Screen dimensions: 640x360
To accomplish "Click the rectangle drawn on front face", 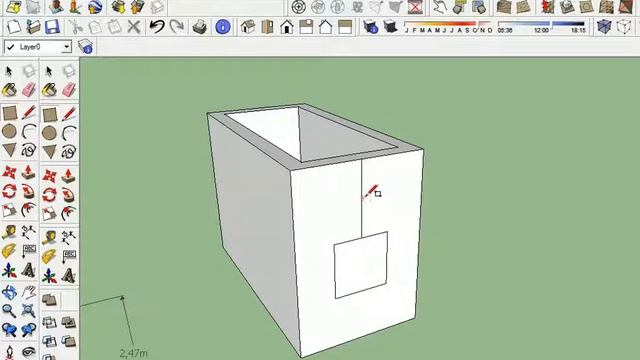I will [361, 264].
